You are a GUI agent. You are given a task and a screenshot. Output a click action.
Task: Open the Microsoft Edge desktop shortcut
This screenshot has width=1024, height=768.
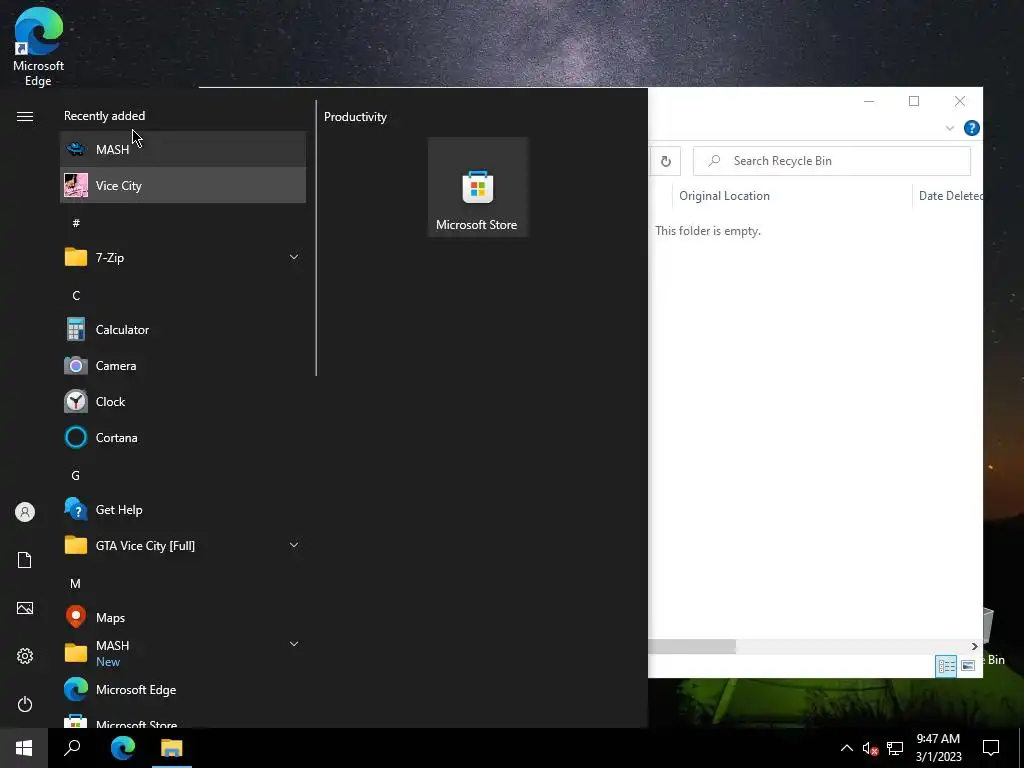click(38, 47)
